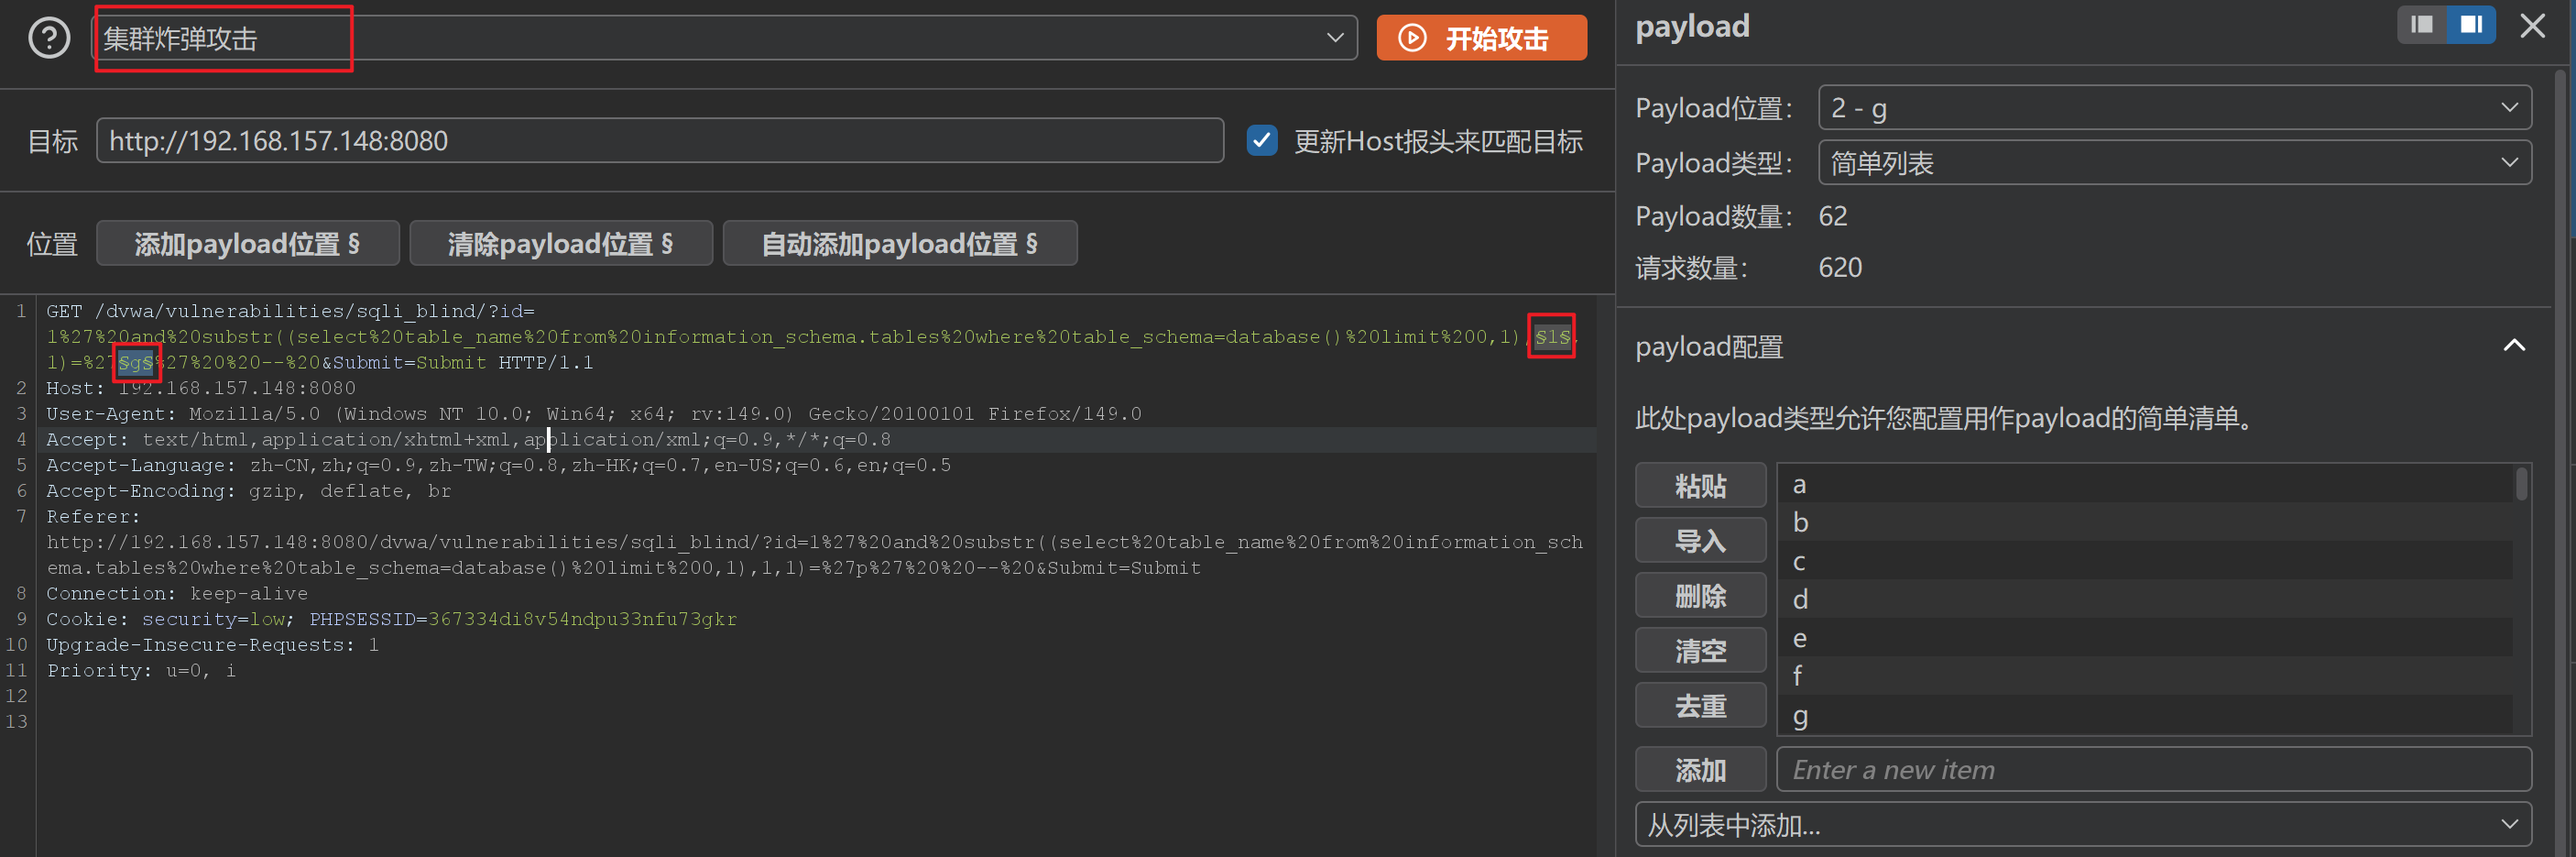Select payload list item 'c'
Viewport: 2576px width, 857px height.
pyautogui.click(x=2145, y=561)
